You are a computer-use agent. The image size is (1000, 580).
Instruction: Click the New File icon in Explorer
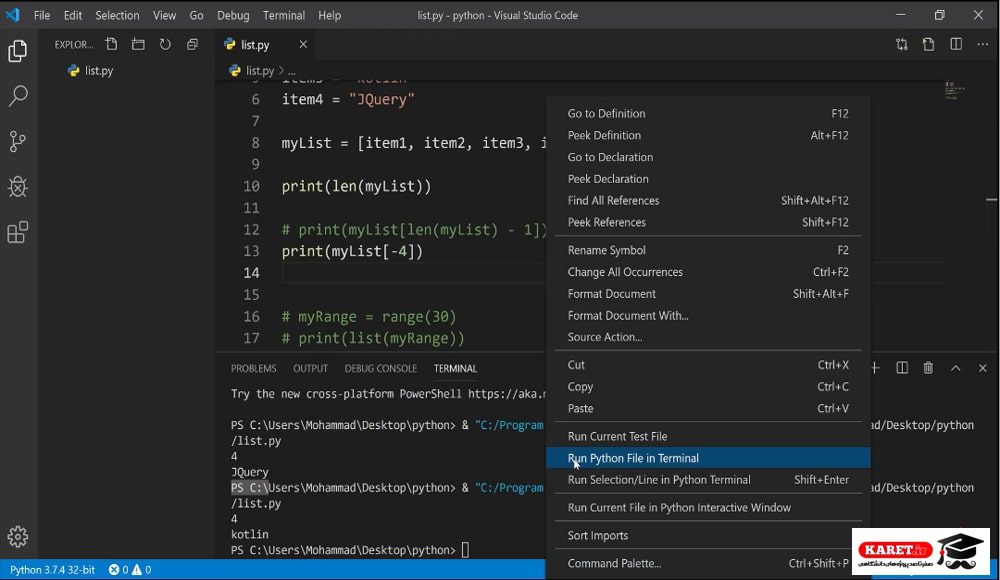tap(112, 44)
